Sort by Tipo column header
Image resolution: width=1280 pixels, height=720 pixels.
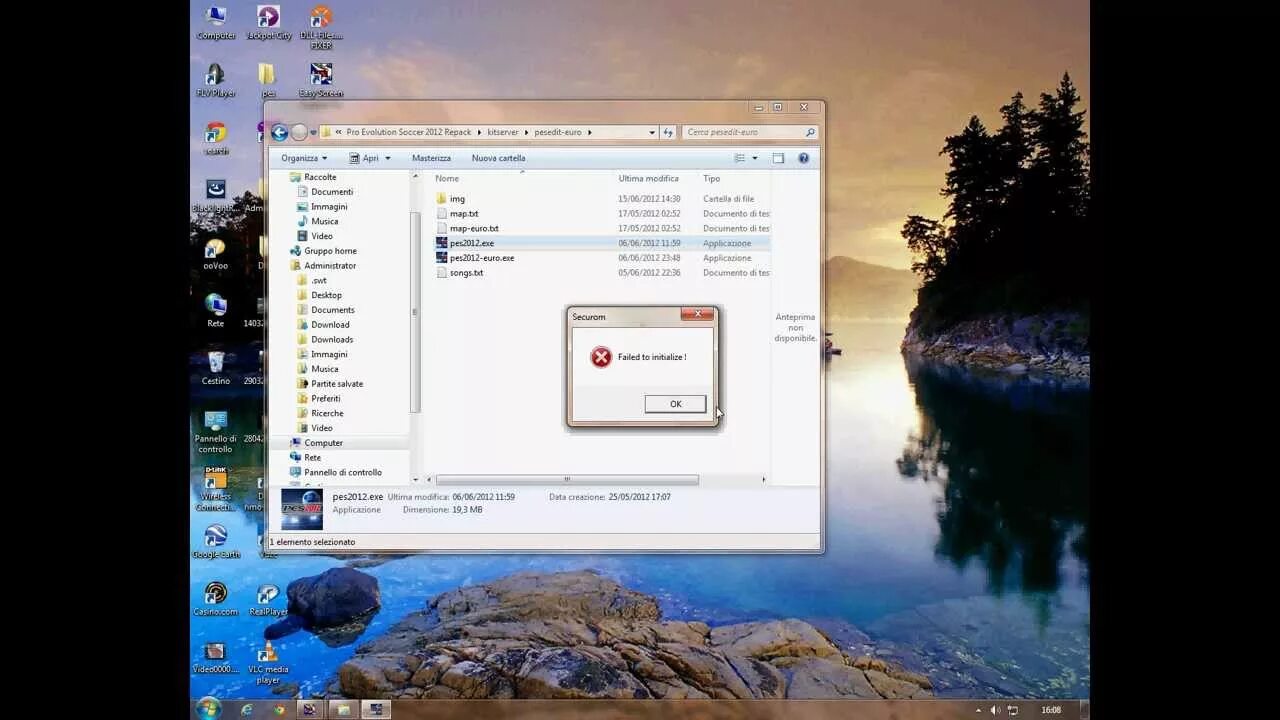click(711, 179)
